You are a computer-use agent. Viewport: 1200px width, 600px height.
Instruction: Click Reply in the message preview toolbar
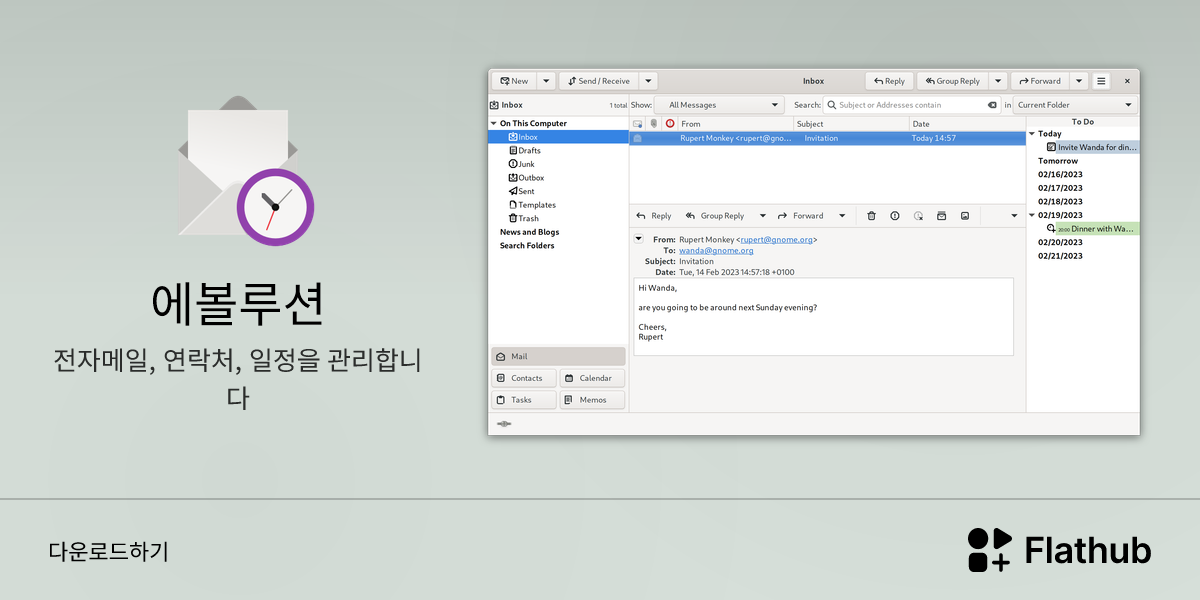(x=654, y=216)
